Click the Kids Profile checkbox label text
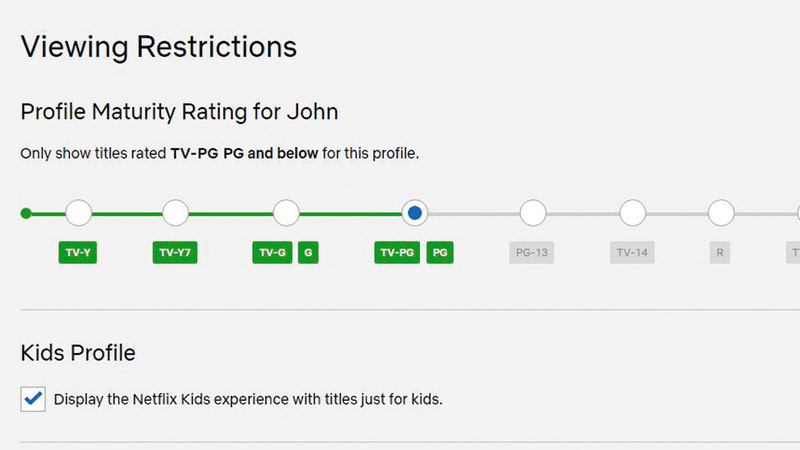Image resolution: width=800 pixels, height=450 pixels. point(248,399)
